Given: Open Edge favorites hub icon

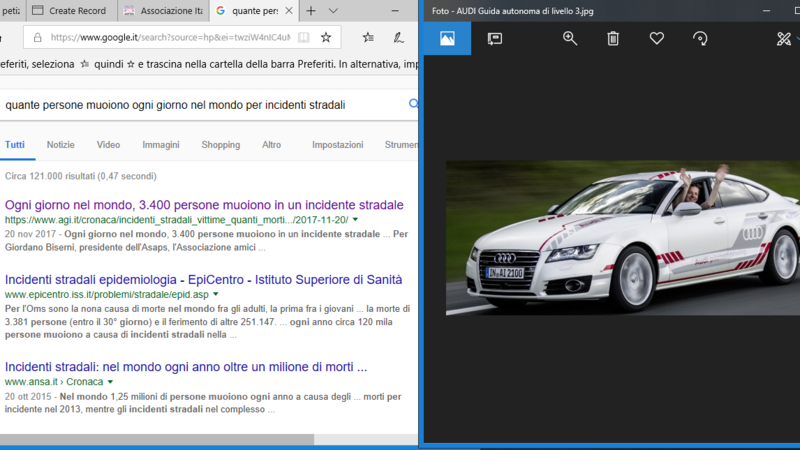Looking at the screenshot, I should pos(368,37).
